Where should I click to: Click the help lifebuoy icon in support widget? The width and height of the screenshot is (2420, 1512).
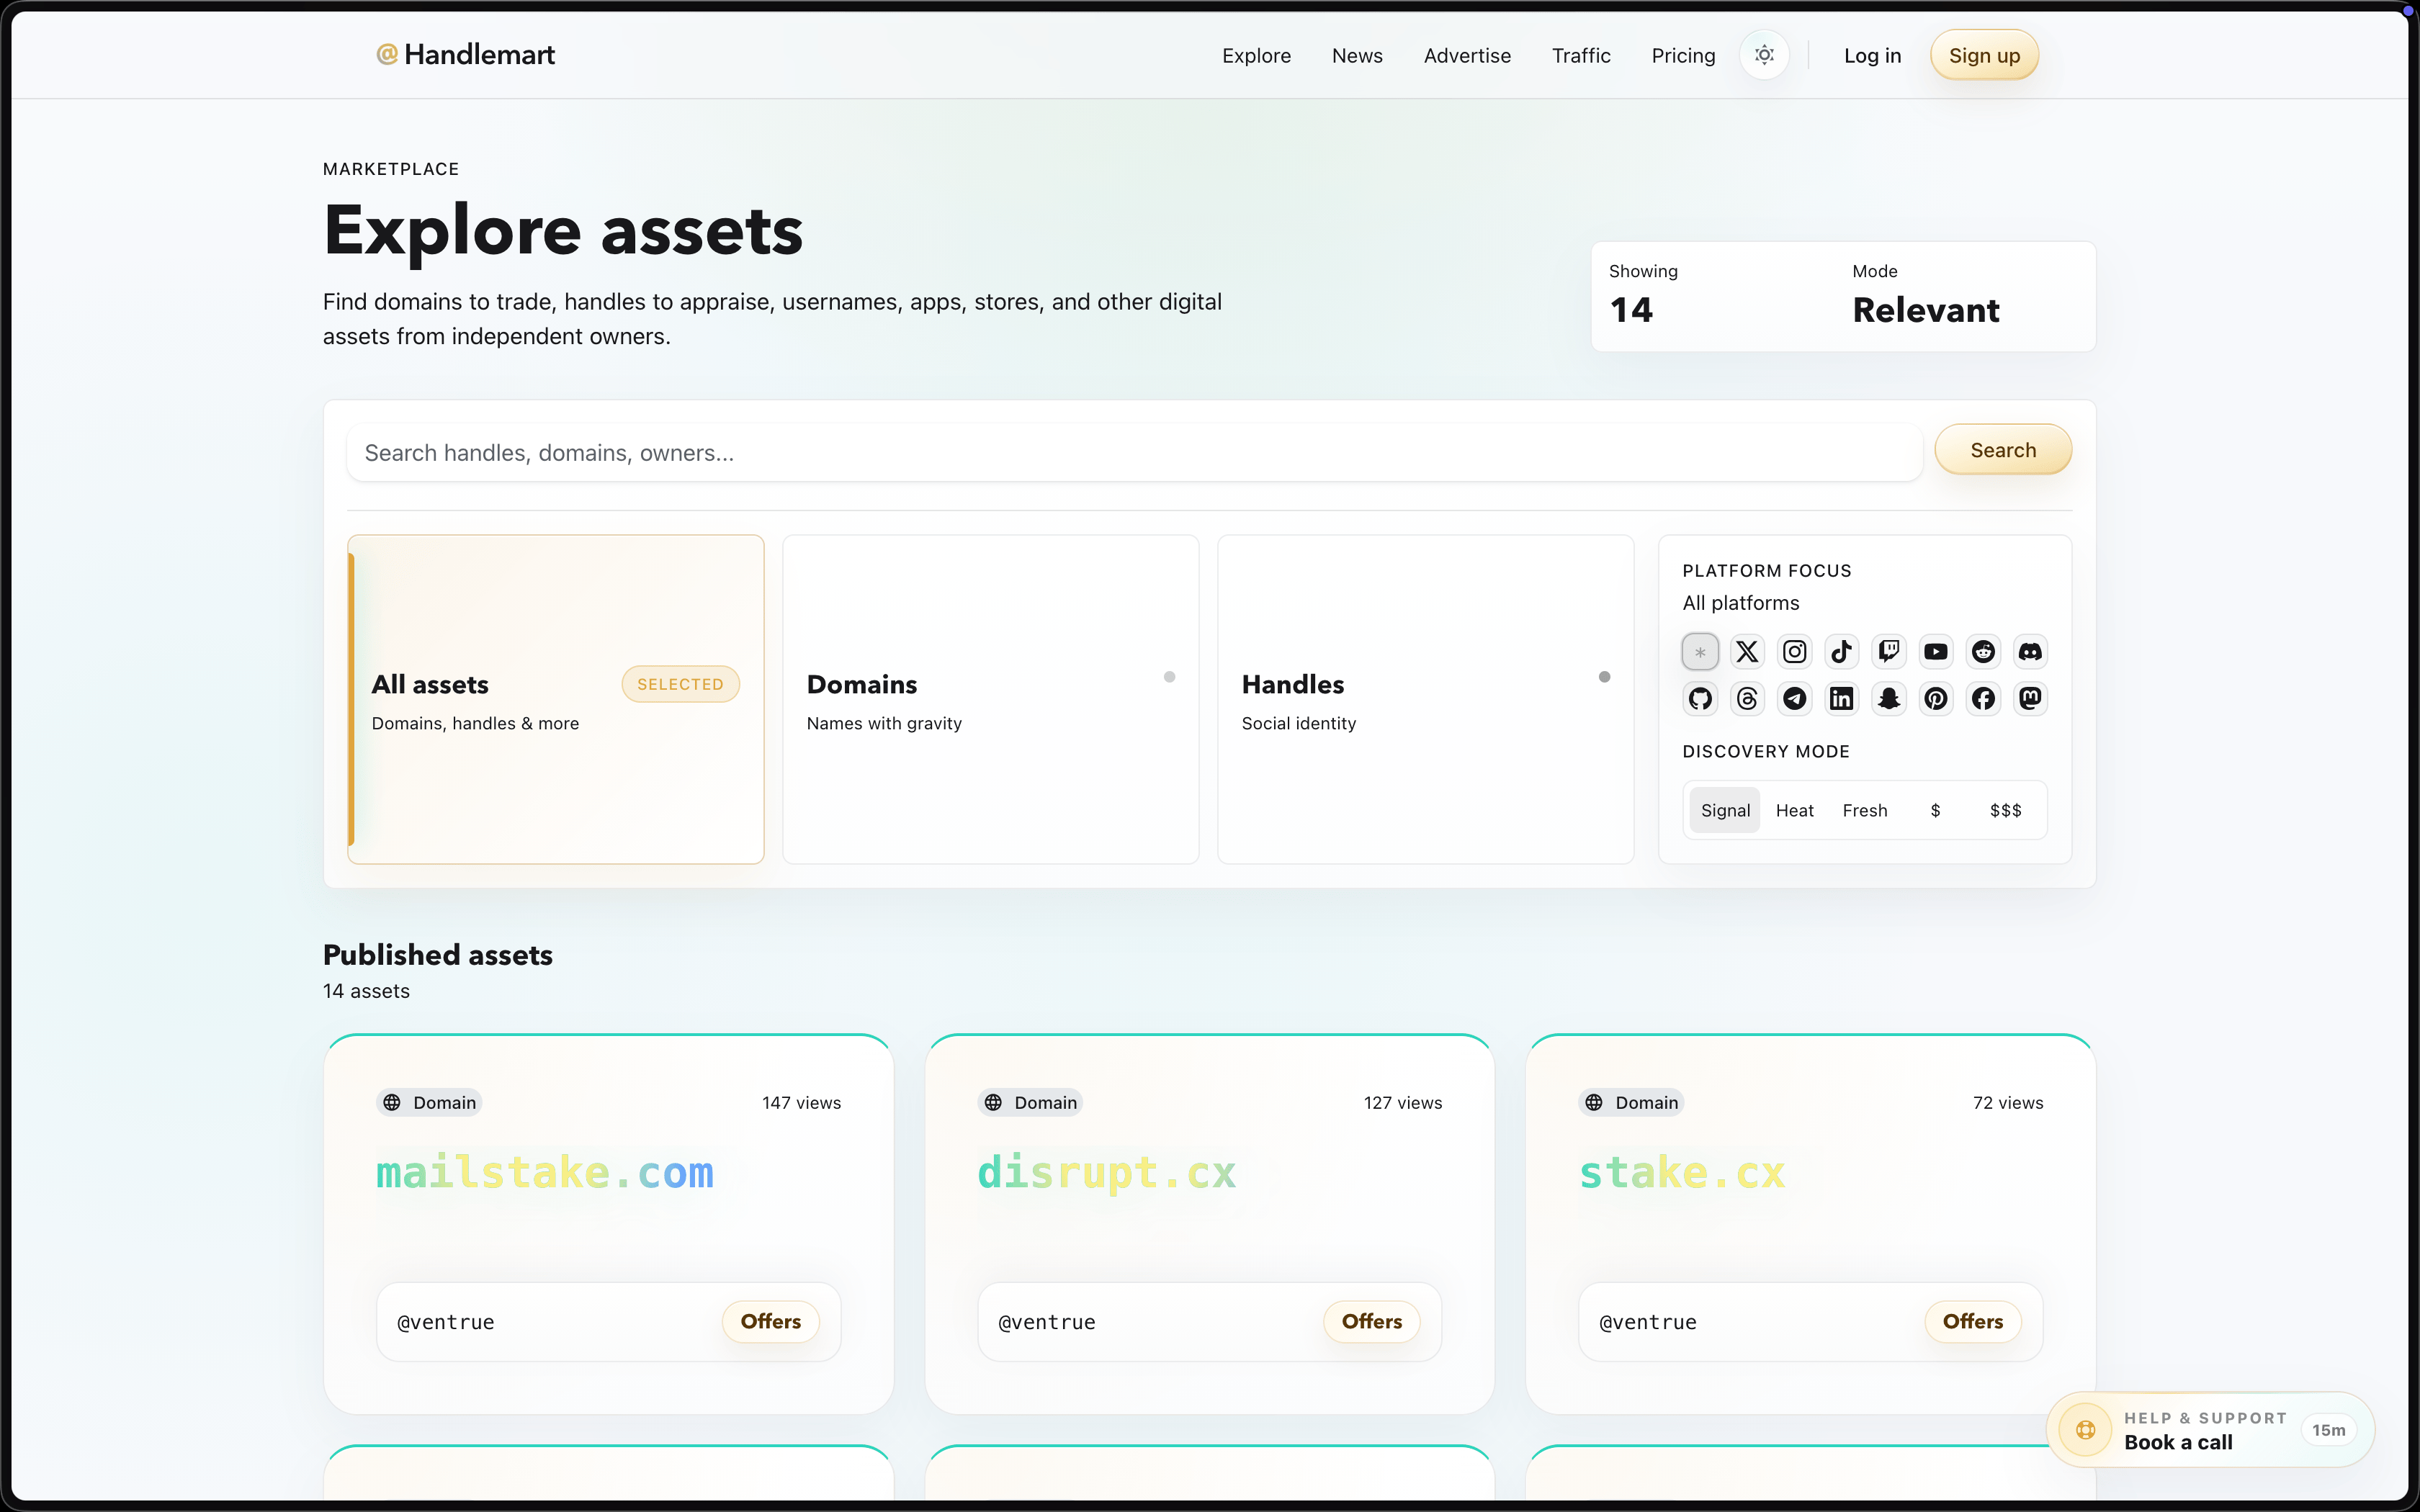tap(2086, 1430)
